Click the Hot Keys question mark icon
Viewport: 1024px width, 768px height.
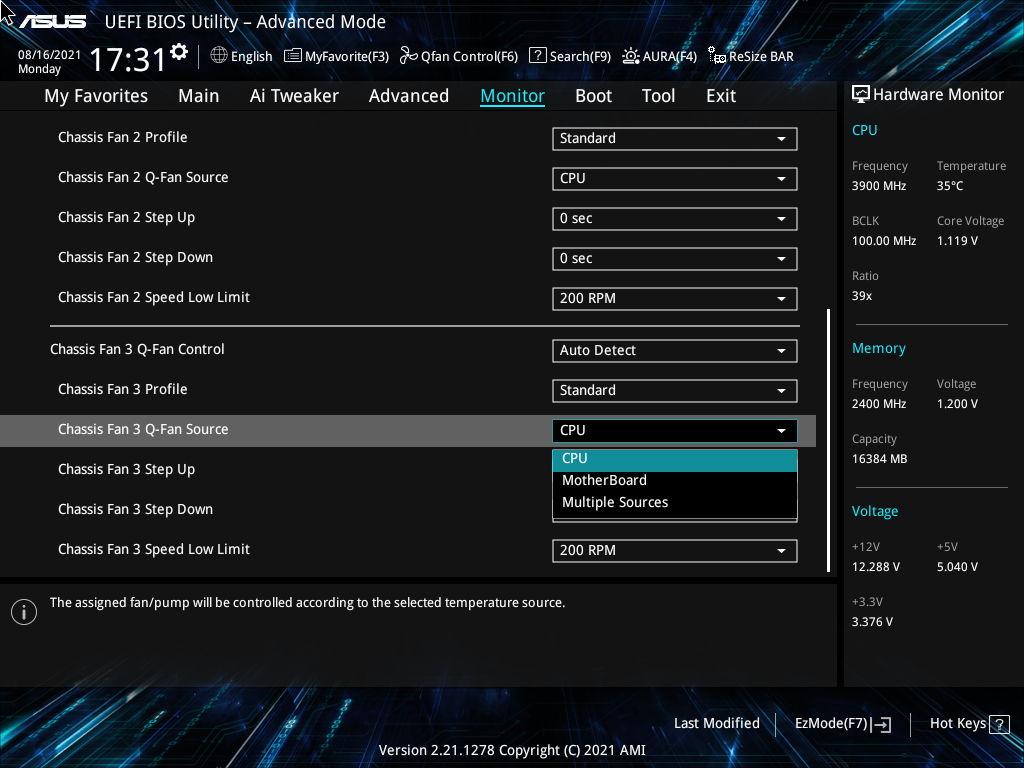999,724
